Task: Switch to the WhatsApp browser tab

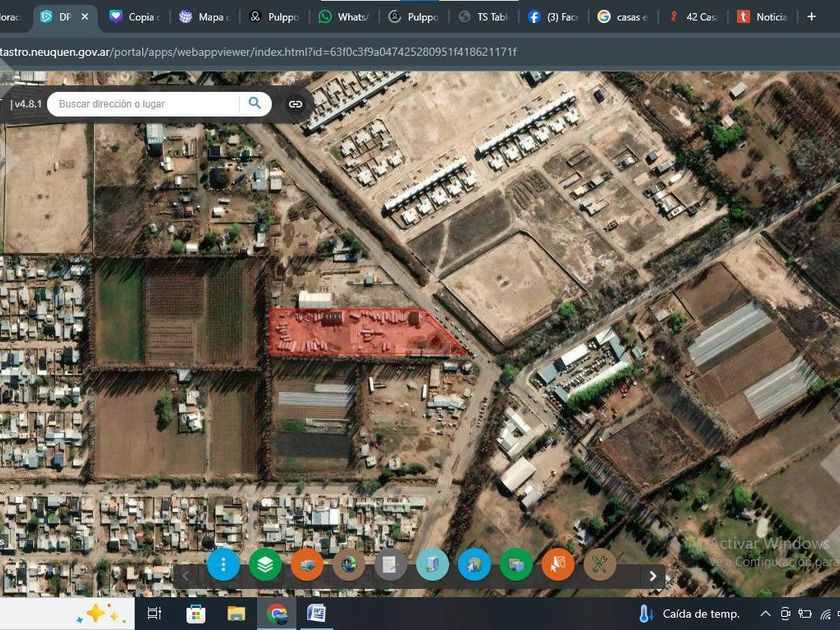Action: click(344, 17)
